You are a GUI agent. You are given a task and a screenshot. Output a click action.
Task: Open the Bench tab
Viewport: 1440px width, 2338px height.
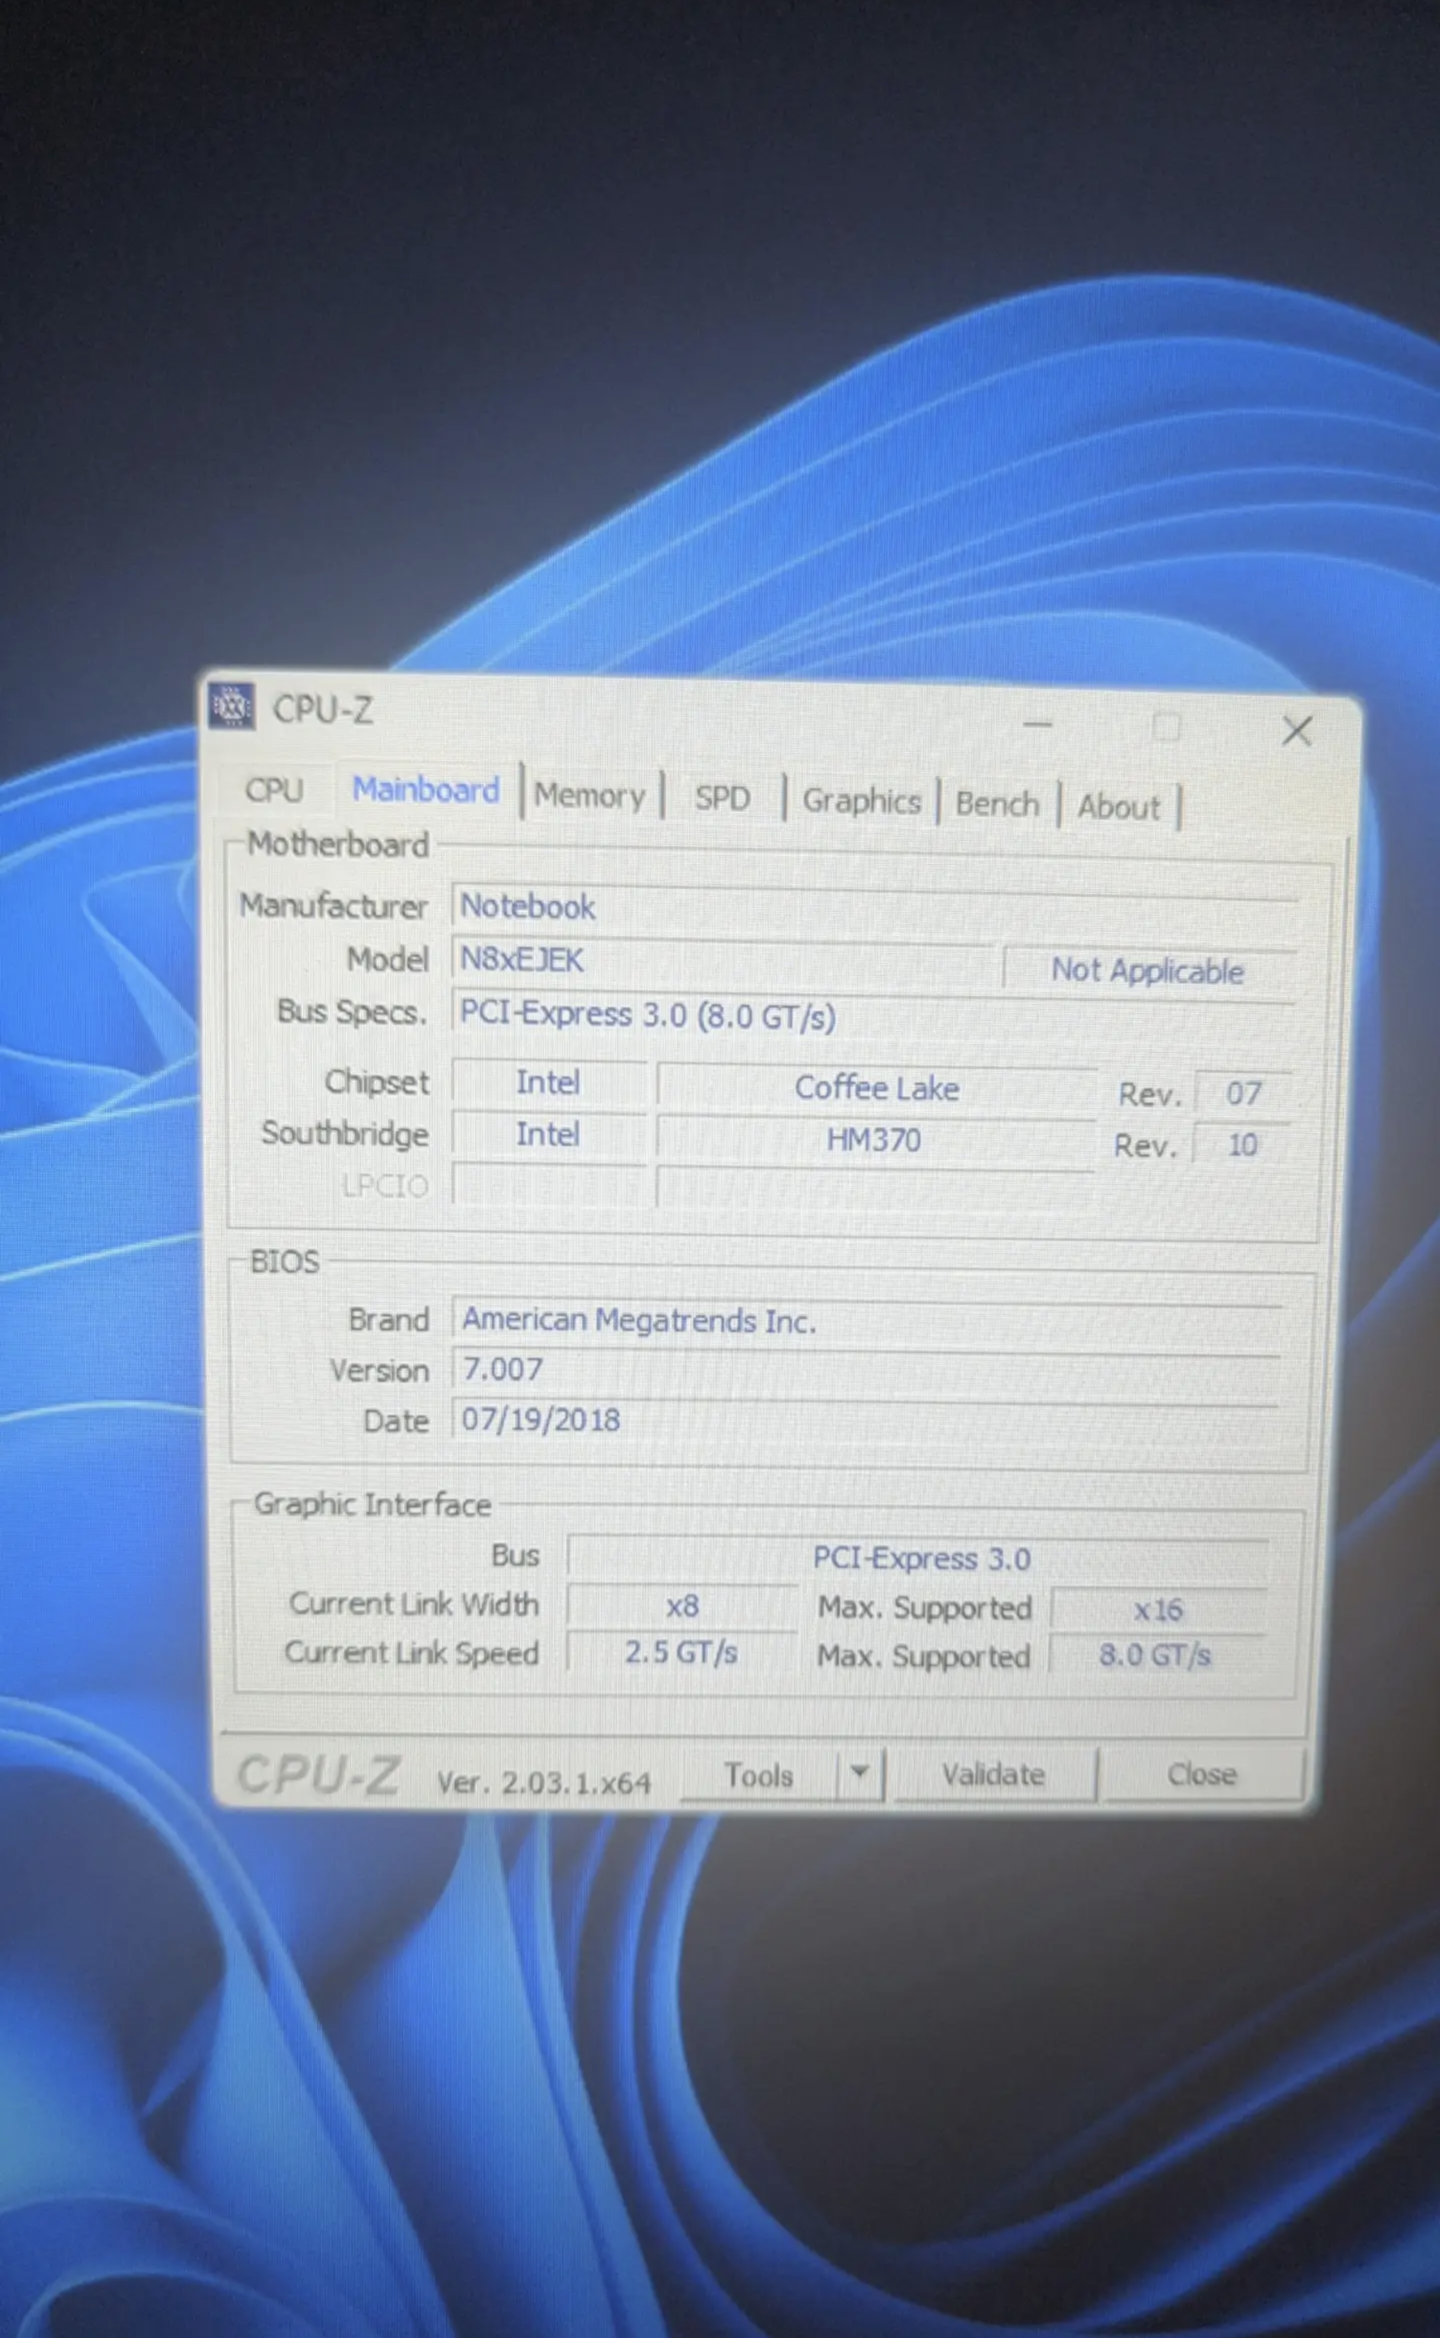click(x=997, y=804)
